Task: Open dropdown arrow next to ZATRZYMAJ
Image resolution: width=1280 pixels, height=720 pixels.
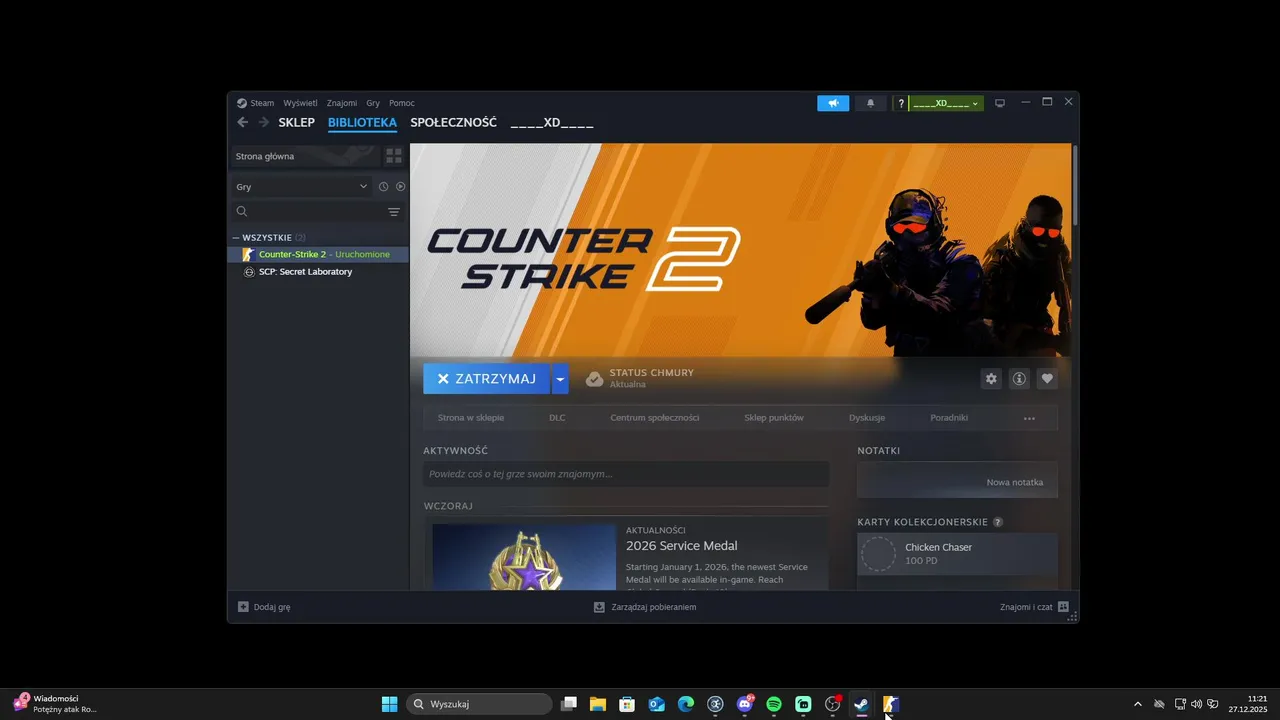Action: click(x=560, y=379)
